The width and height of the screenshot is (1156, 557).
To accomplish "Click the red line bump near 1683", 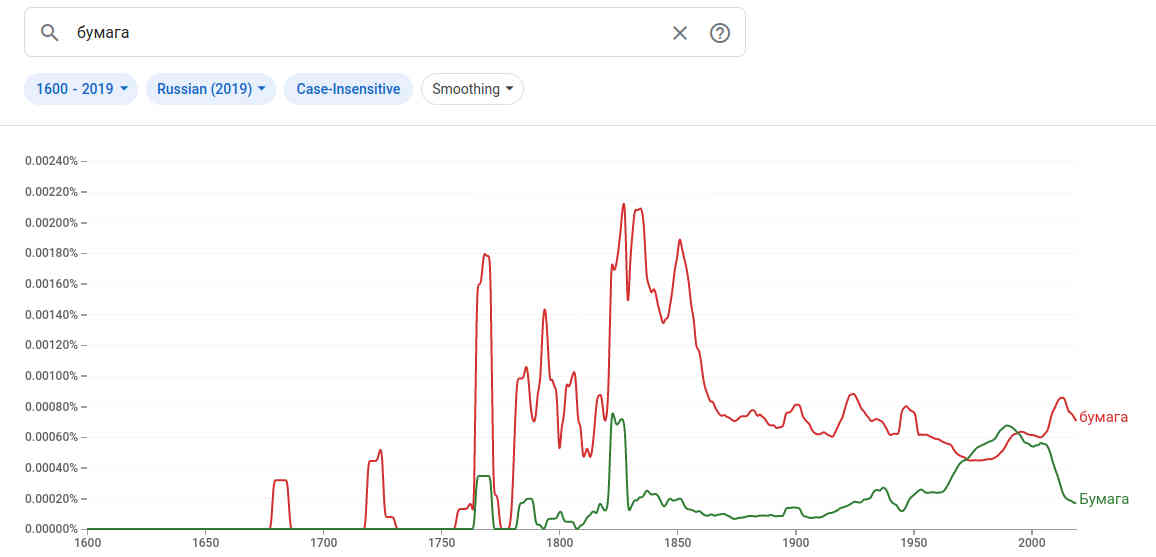I will click(281, 481).
